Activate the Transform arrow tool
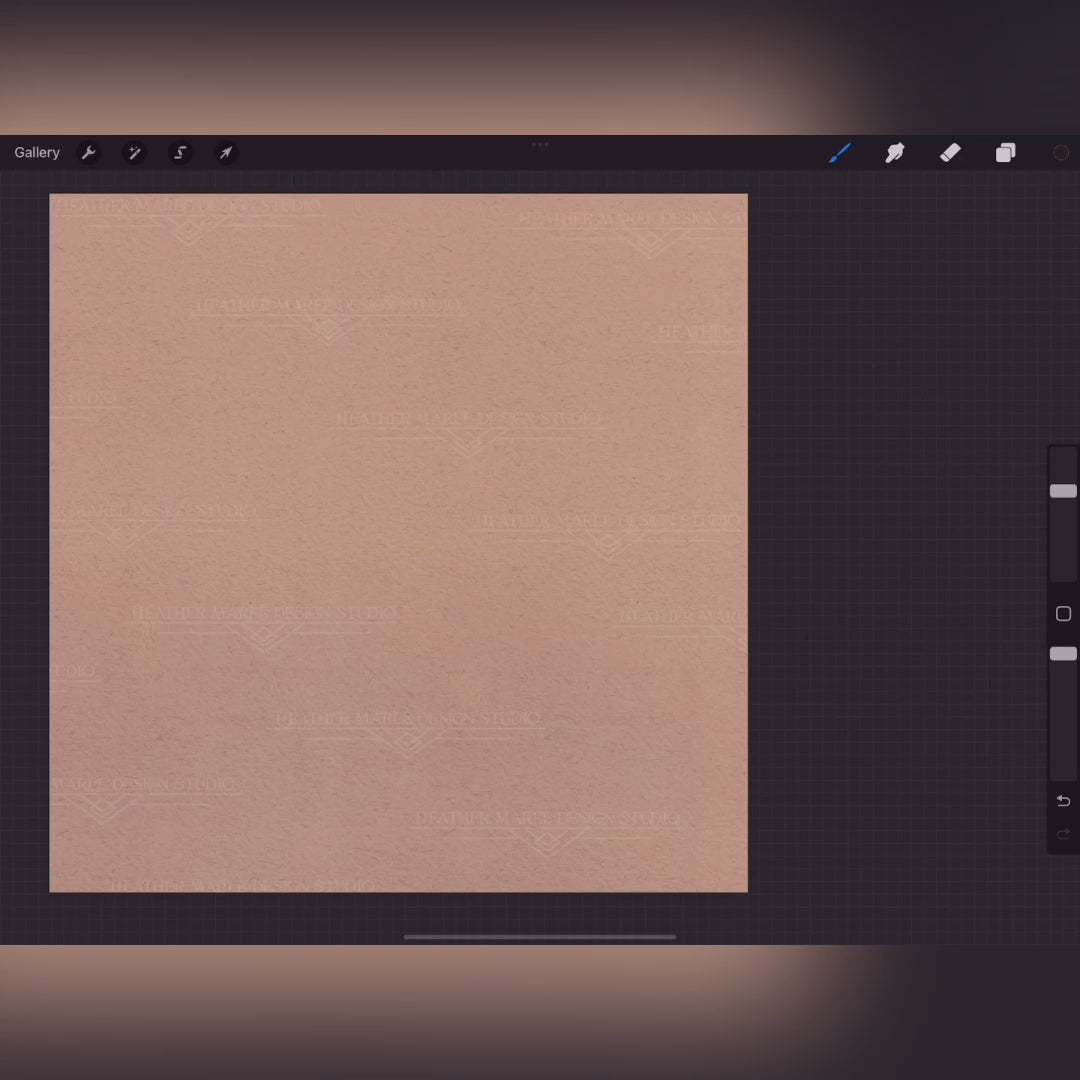Screen dimensions: 1080x1080 coord(226,153)
